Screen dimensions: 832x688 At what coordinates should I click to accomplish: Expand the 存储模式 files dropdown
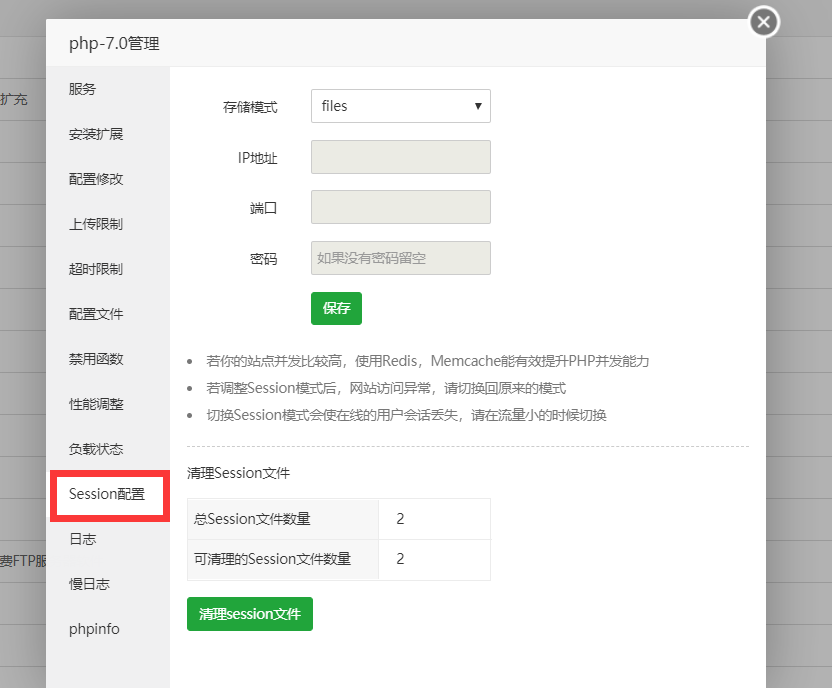point(401,106)
